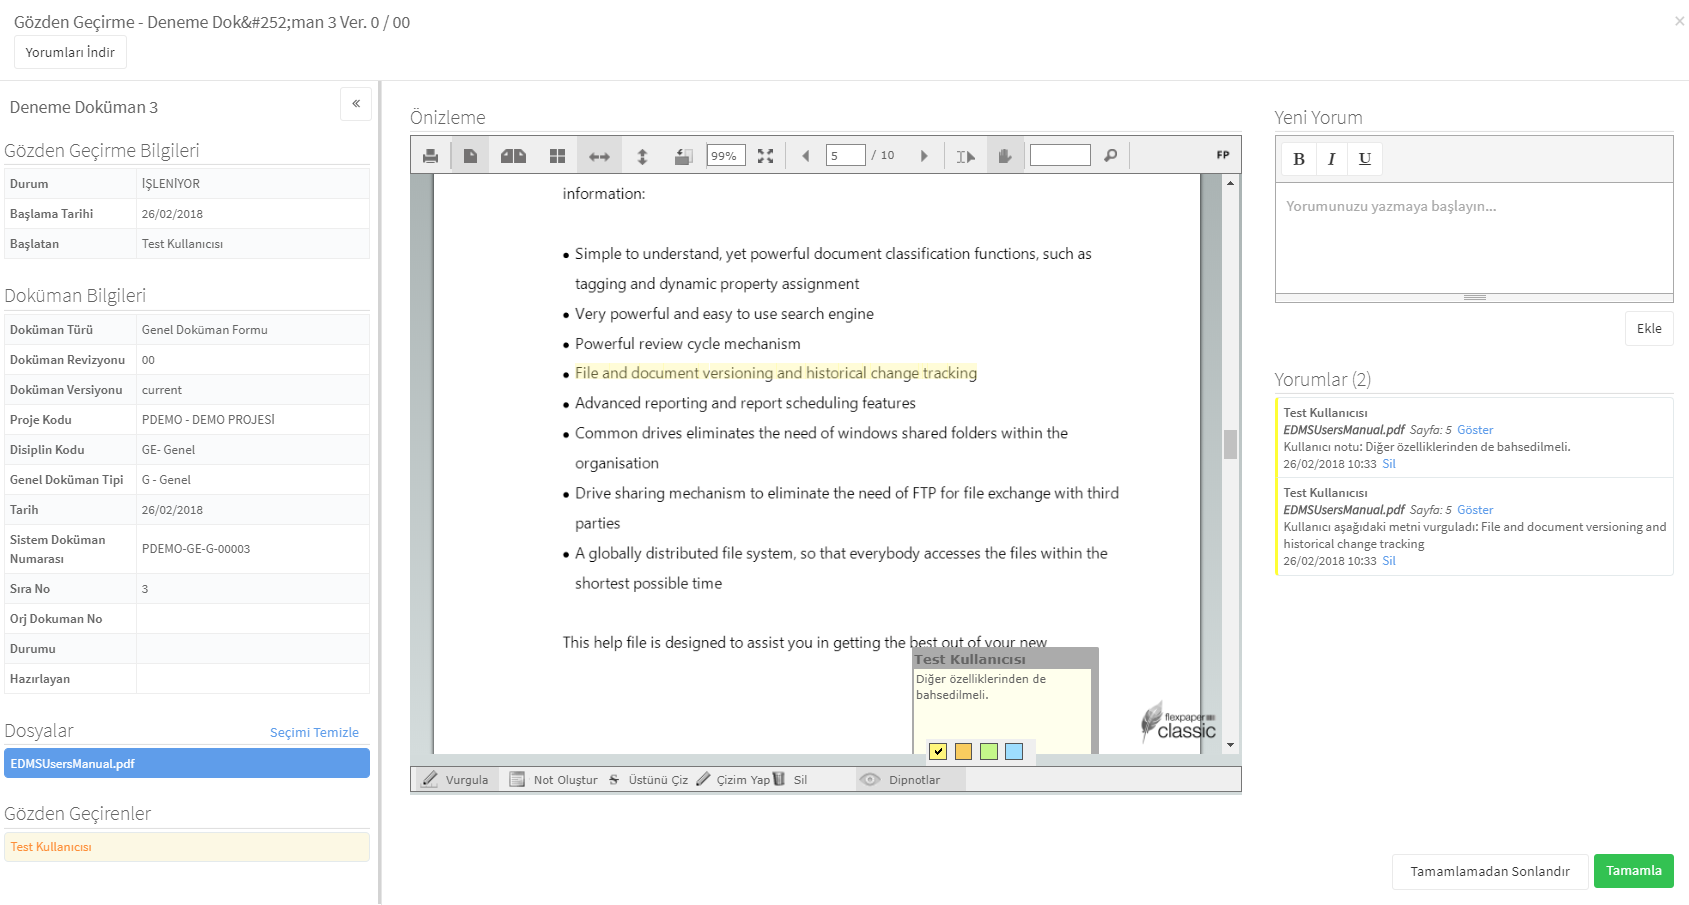The height and width of the screenshot is (905, 1689).
Task: Select the Vurgula highlight tool
Action: (456, 780)
